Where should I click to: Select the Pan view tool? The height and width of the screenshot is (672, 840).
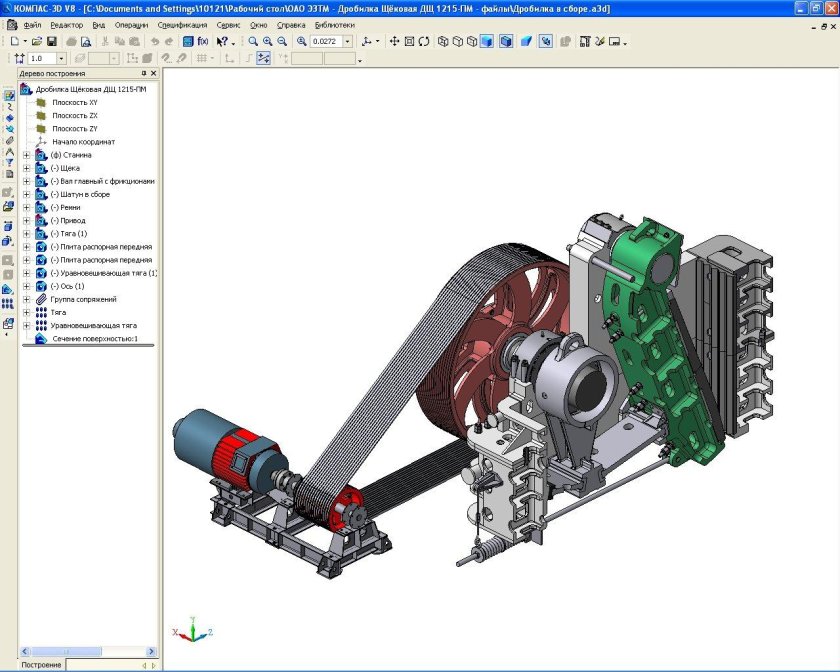point(394,42)
